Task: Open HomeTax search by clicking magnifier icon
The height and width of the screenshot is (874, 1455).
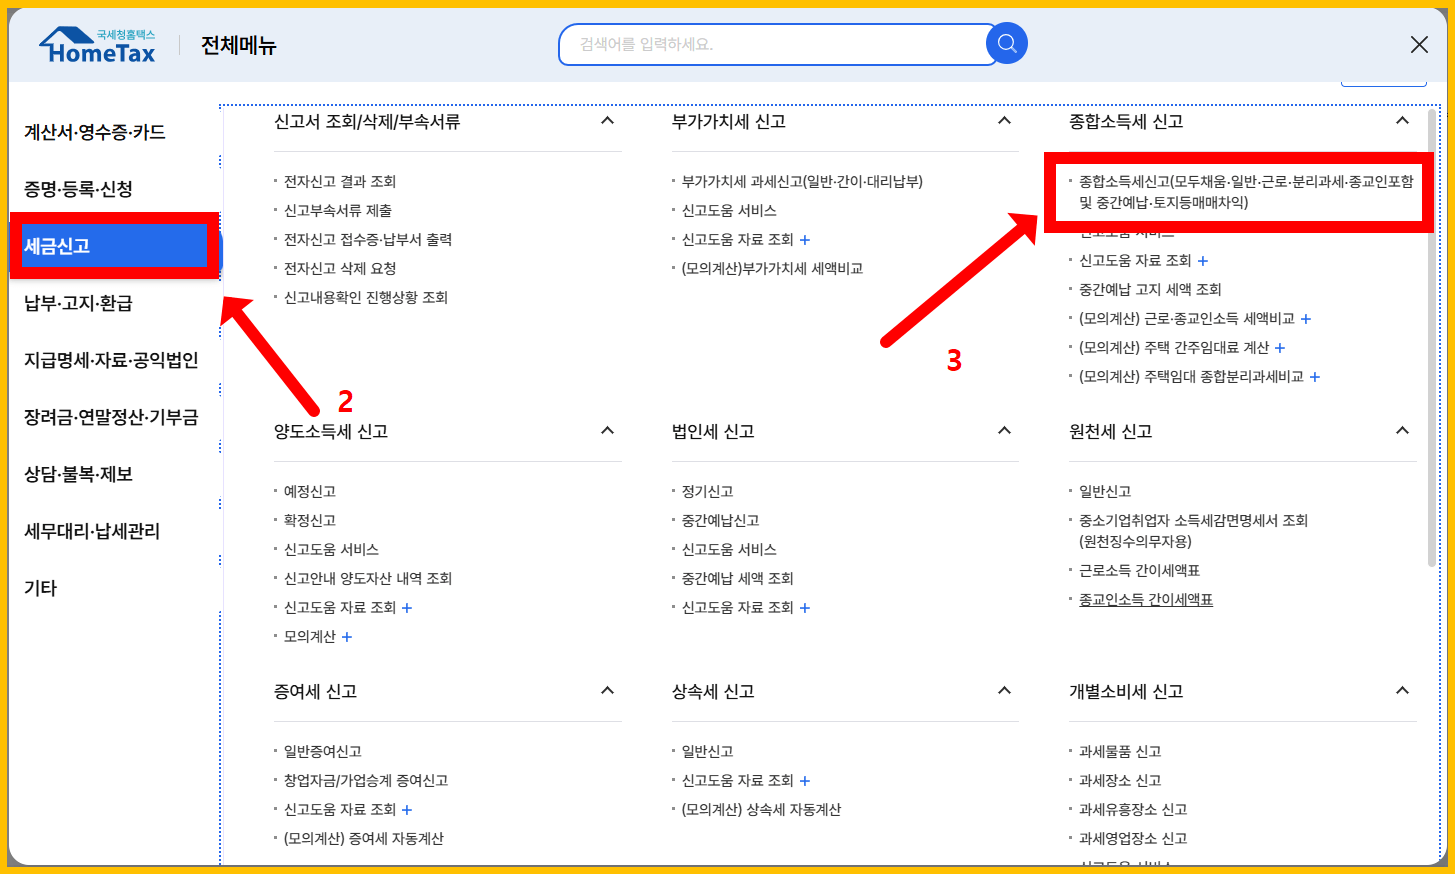Action: (x=1006, y=43)
